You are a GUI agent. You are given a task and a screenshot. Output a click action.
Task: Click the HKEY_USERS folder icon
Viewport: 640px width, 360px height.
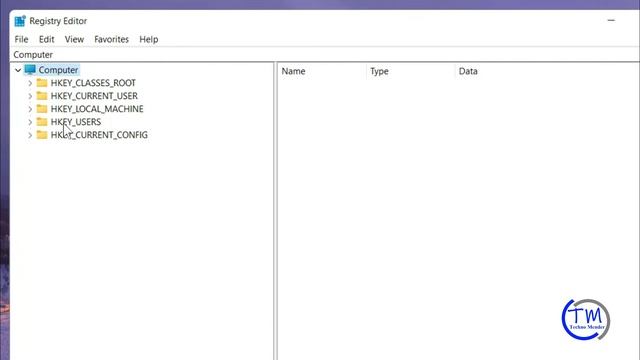pyautogui.click(x=42, y=122)
